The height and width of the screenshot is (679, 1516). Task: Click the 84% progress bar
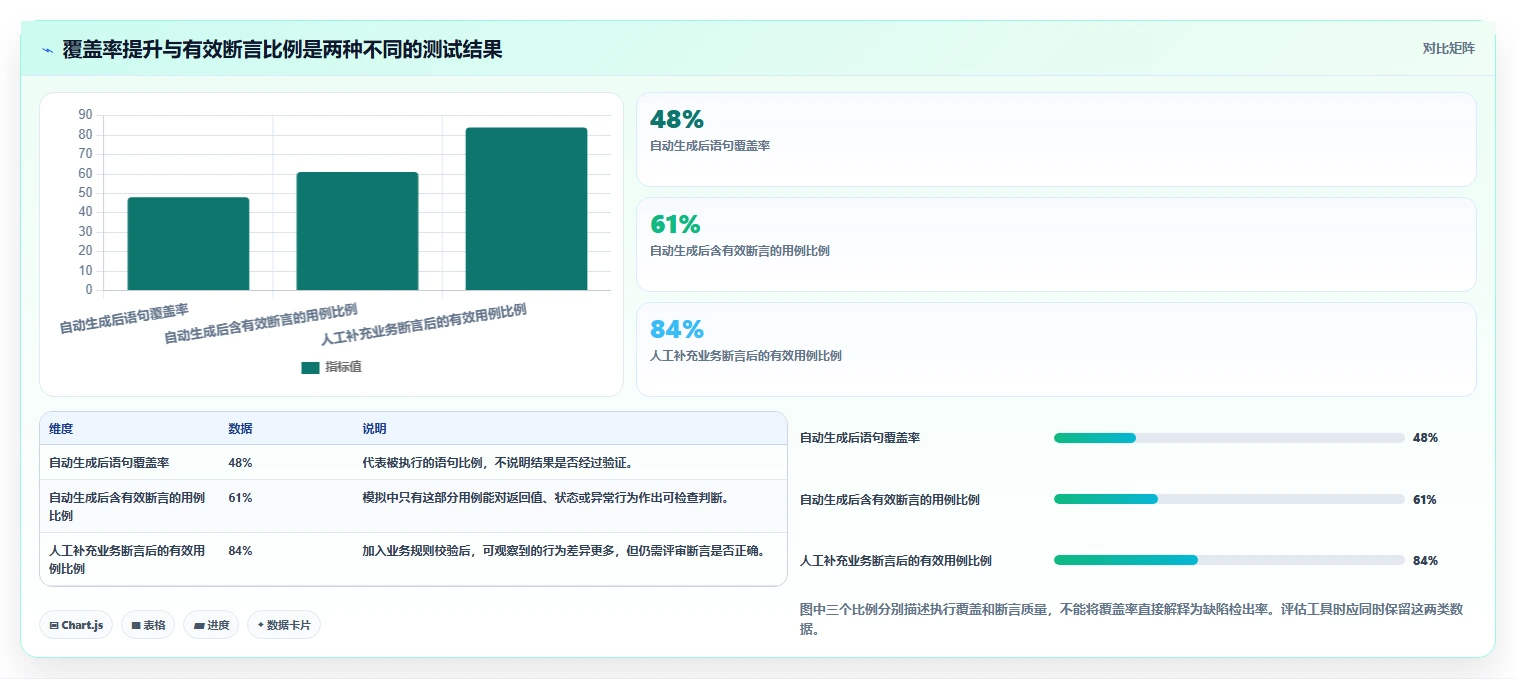click(1229, 560)
